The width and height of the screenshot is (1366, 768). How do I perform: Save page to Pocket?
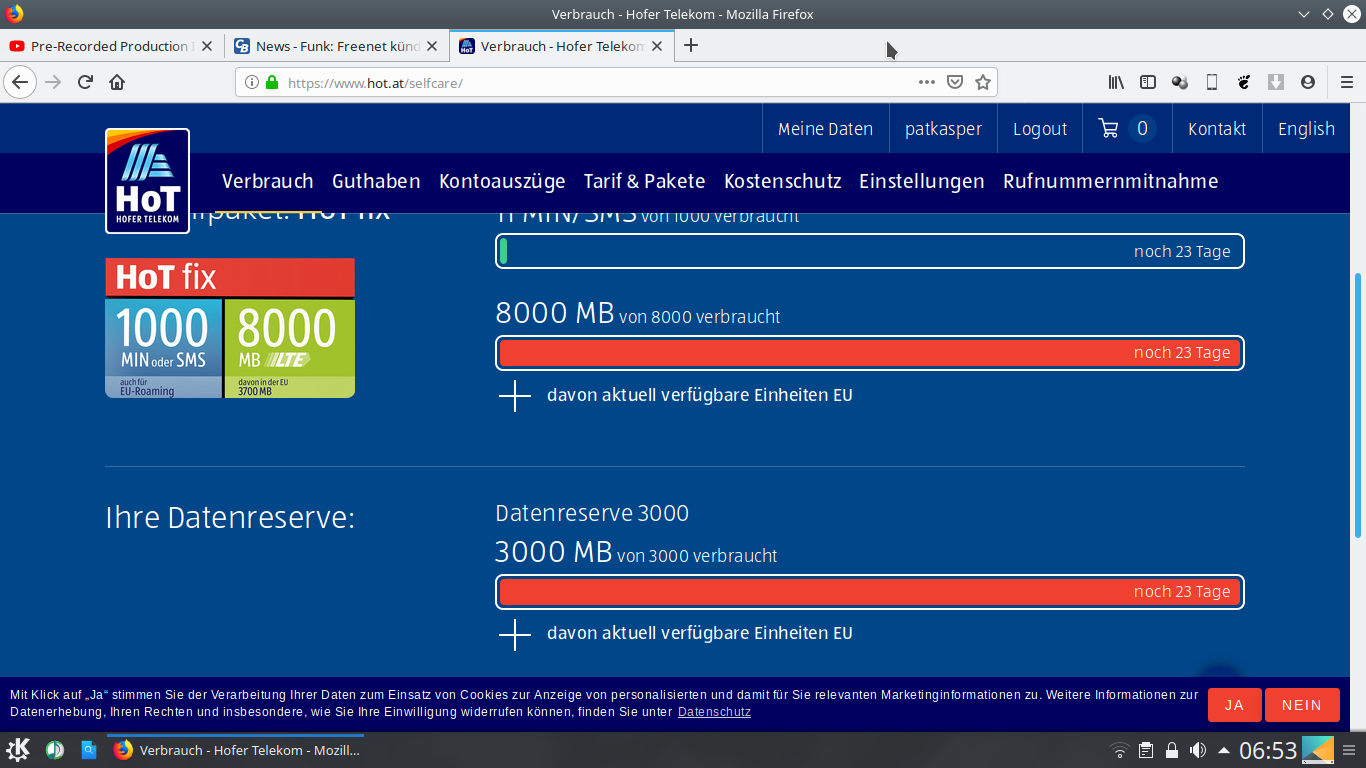coord(955,82)
